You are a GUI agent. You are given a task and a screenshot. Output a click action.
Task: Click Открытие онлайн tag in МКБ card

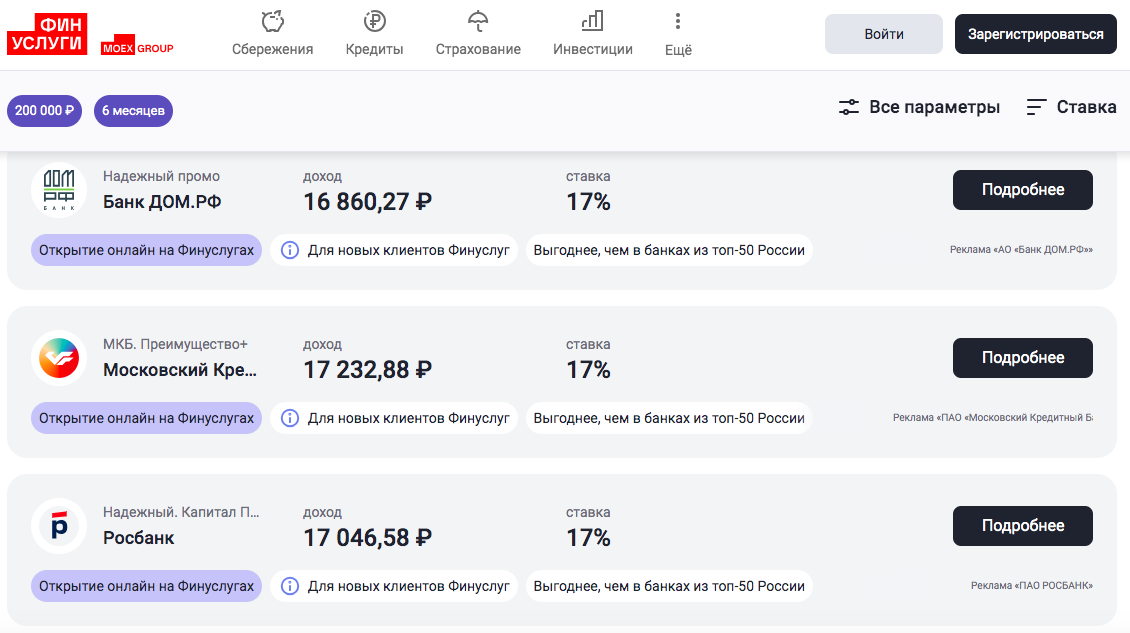coord(146,418)
